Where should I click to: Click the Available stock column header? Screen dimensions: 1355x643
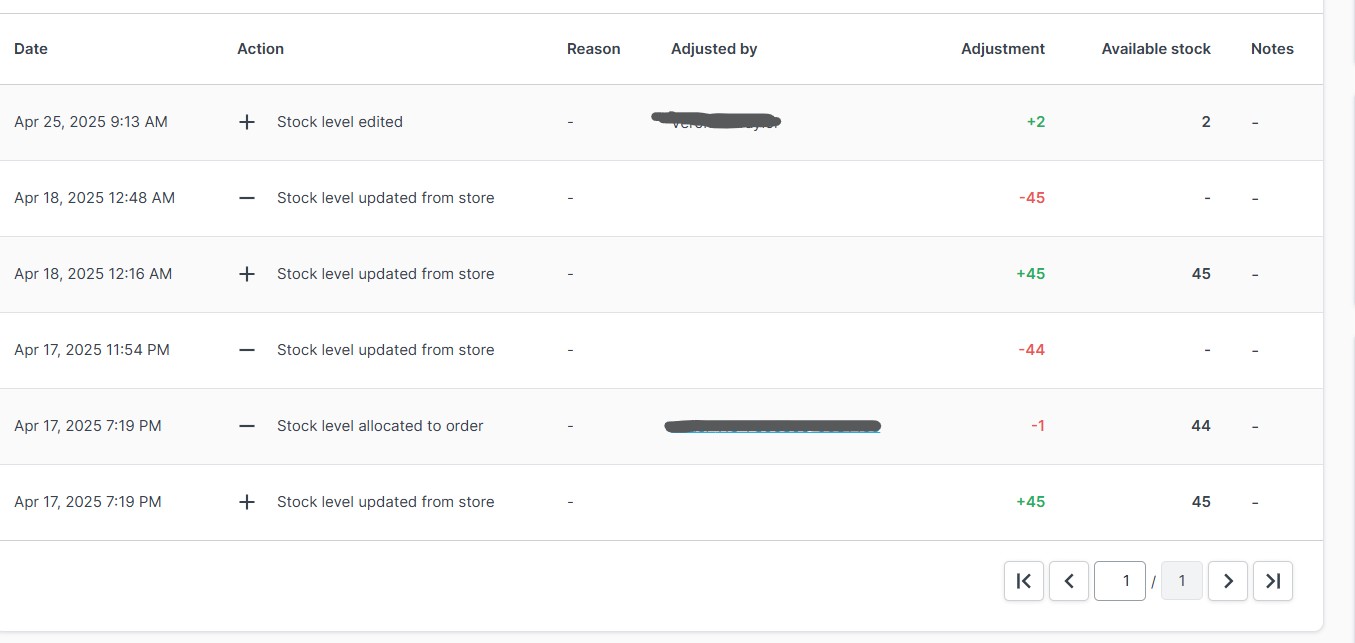coord(1155,49)
